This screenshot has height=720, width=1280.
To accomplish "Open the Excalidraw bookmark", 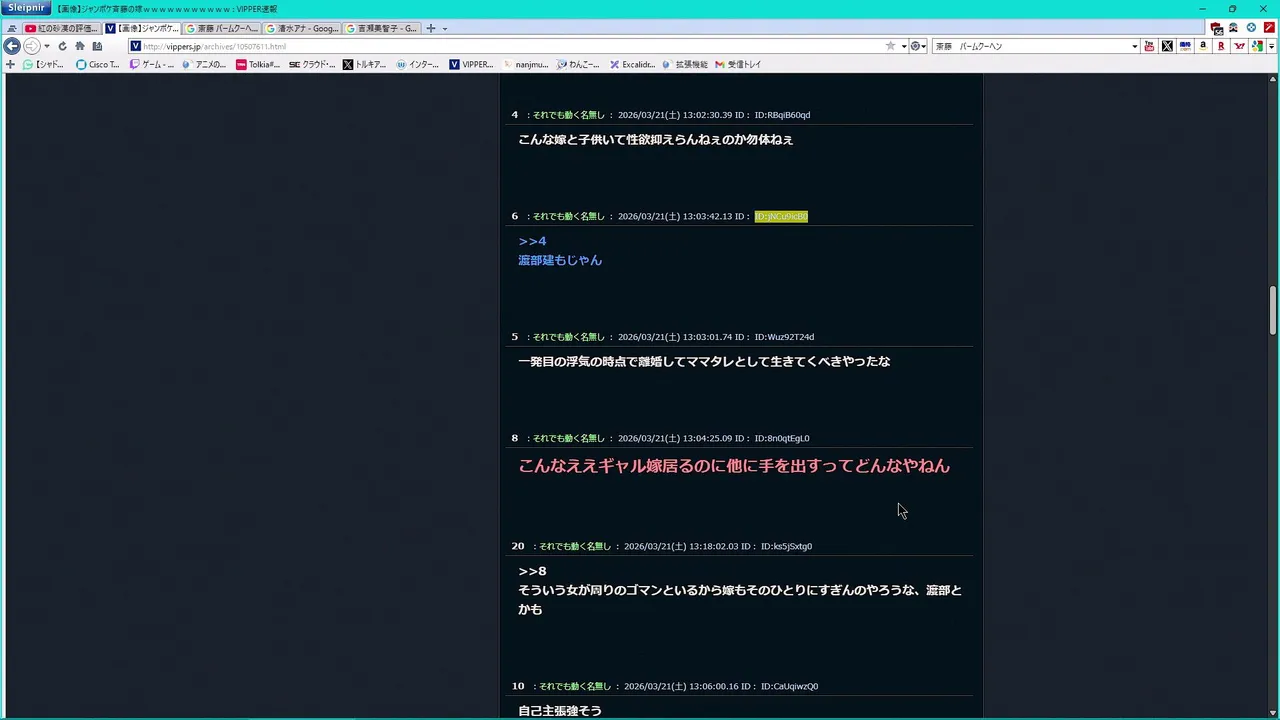I will point(632,64).
